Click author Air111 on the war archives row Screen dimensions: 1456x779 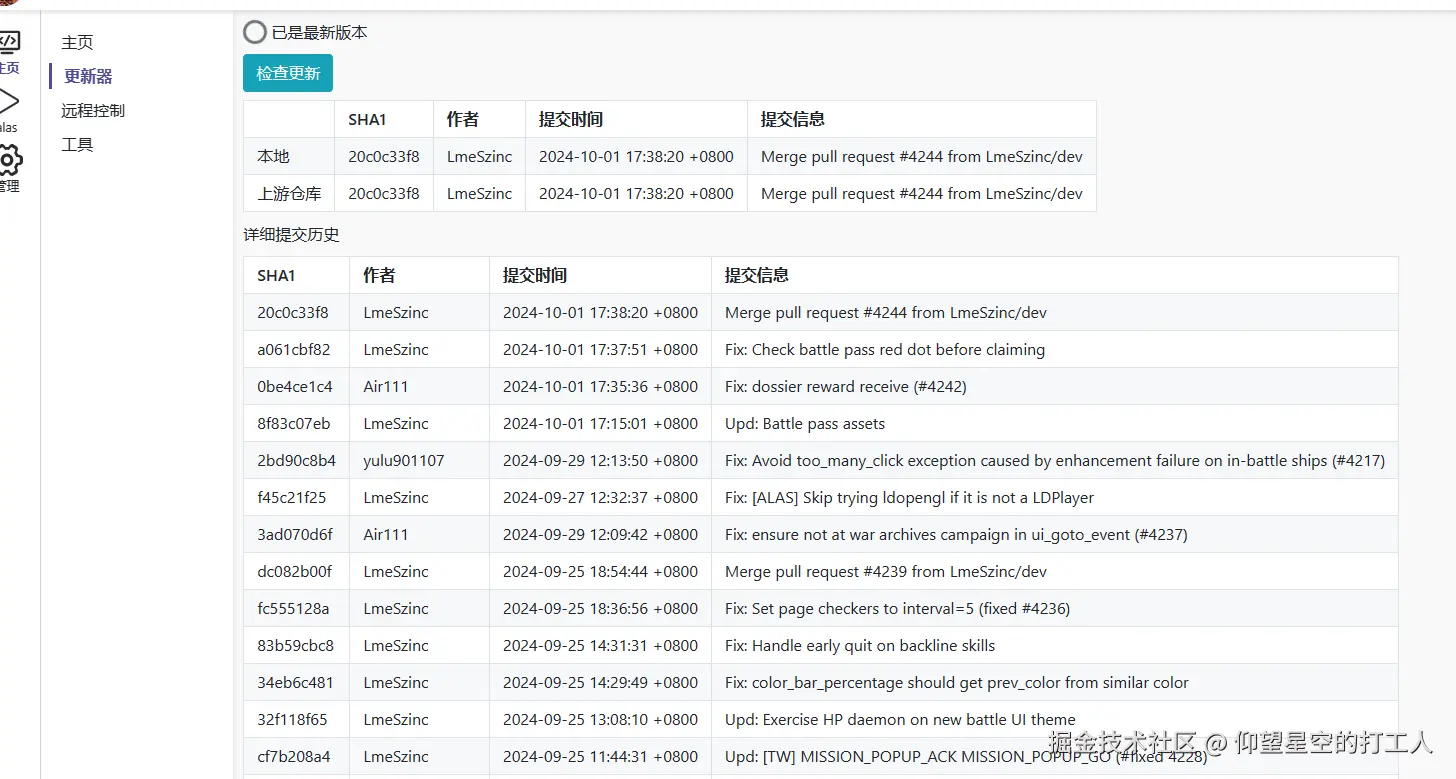(x=386, y=534)
